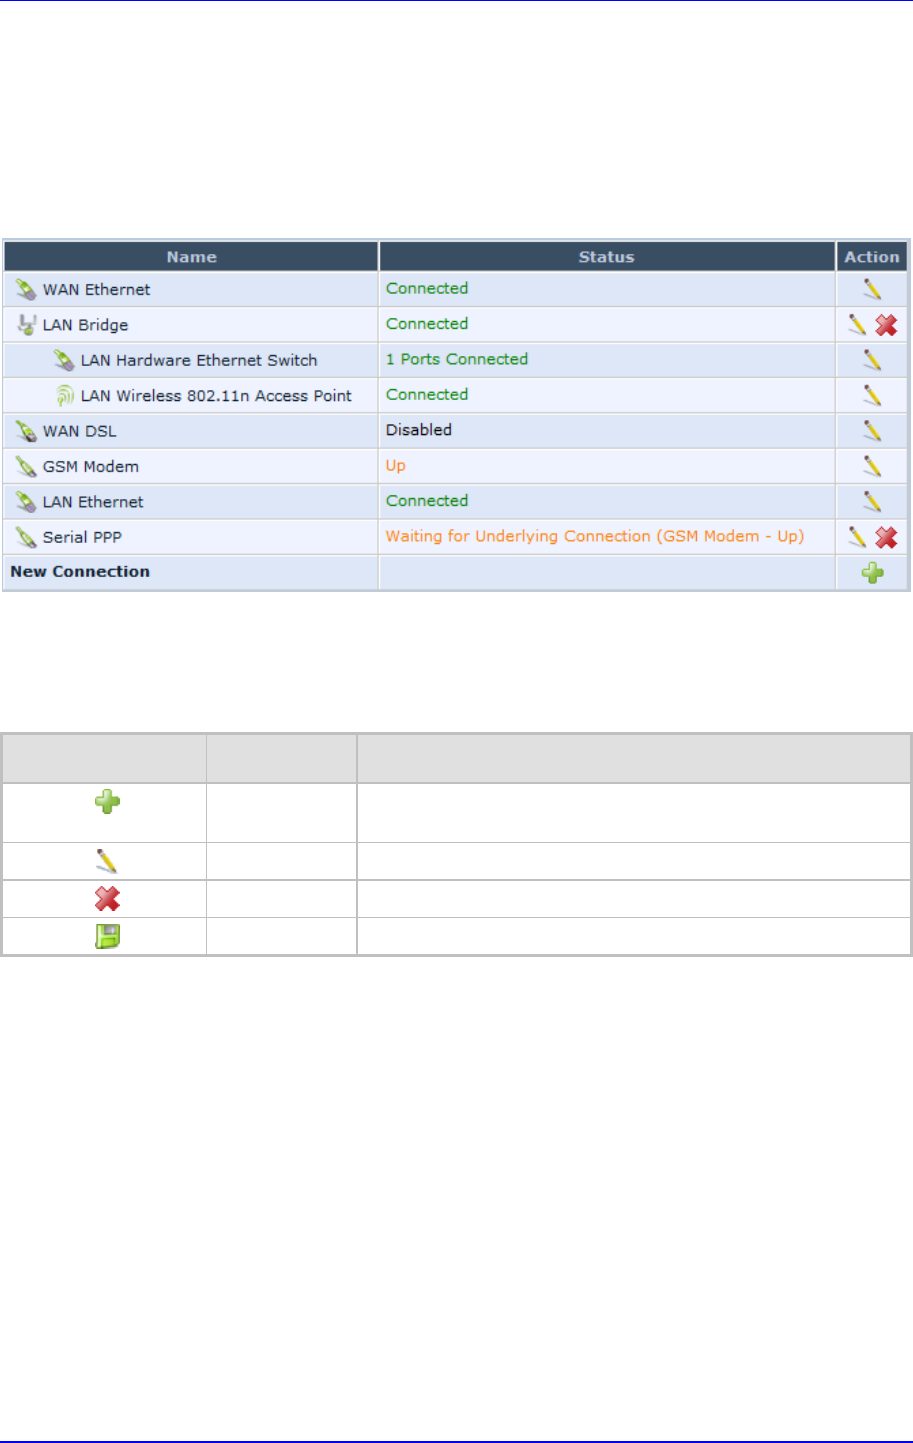The image size is (913, 1443).
Task: Open the LAN Hardware Ethernet Switch link
Action: point(199,360)
